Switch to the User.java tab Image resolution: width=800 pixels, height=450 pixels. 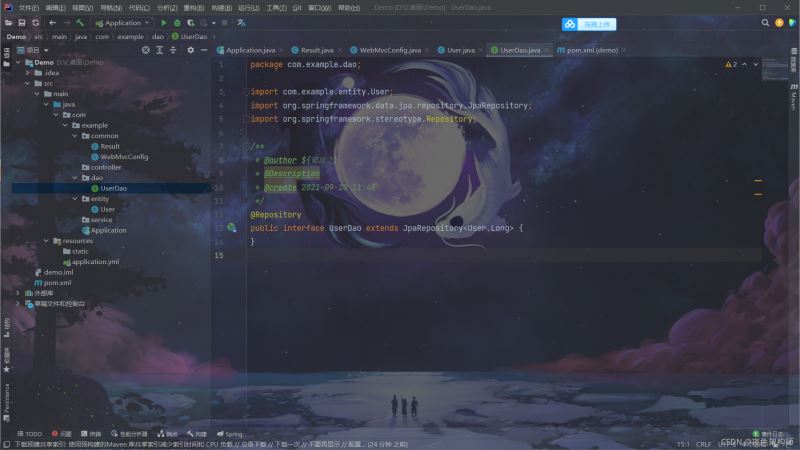pyautogui.click(x=460, y=50)
